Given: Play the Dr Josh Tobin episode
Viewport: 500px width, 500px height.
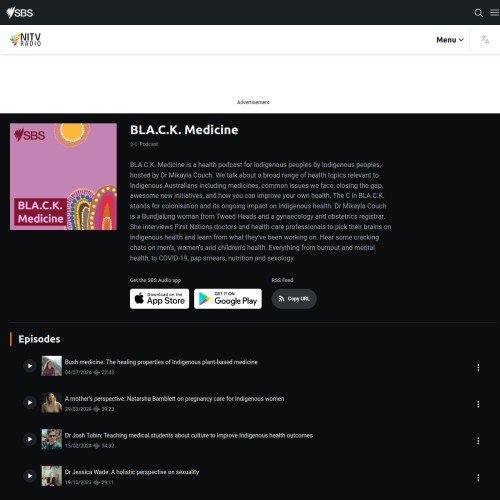Looking at the screenshot, I should (x=30, y=439).
